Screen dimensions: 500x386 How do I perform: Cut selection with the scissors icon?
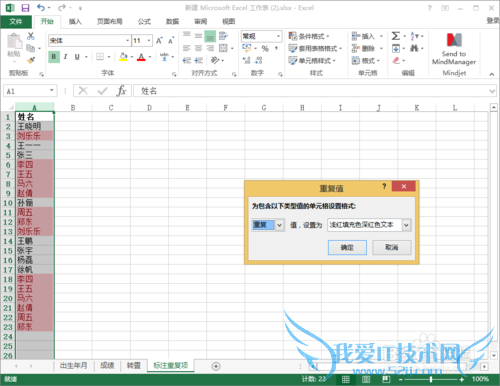31,36
